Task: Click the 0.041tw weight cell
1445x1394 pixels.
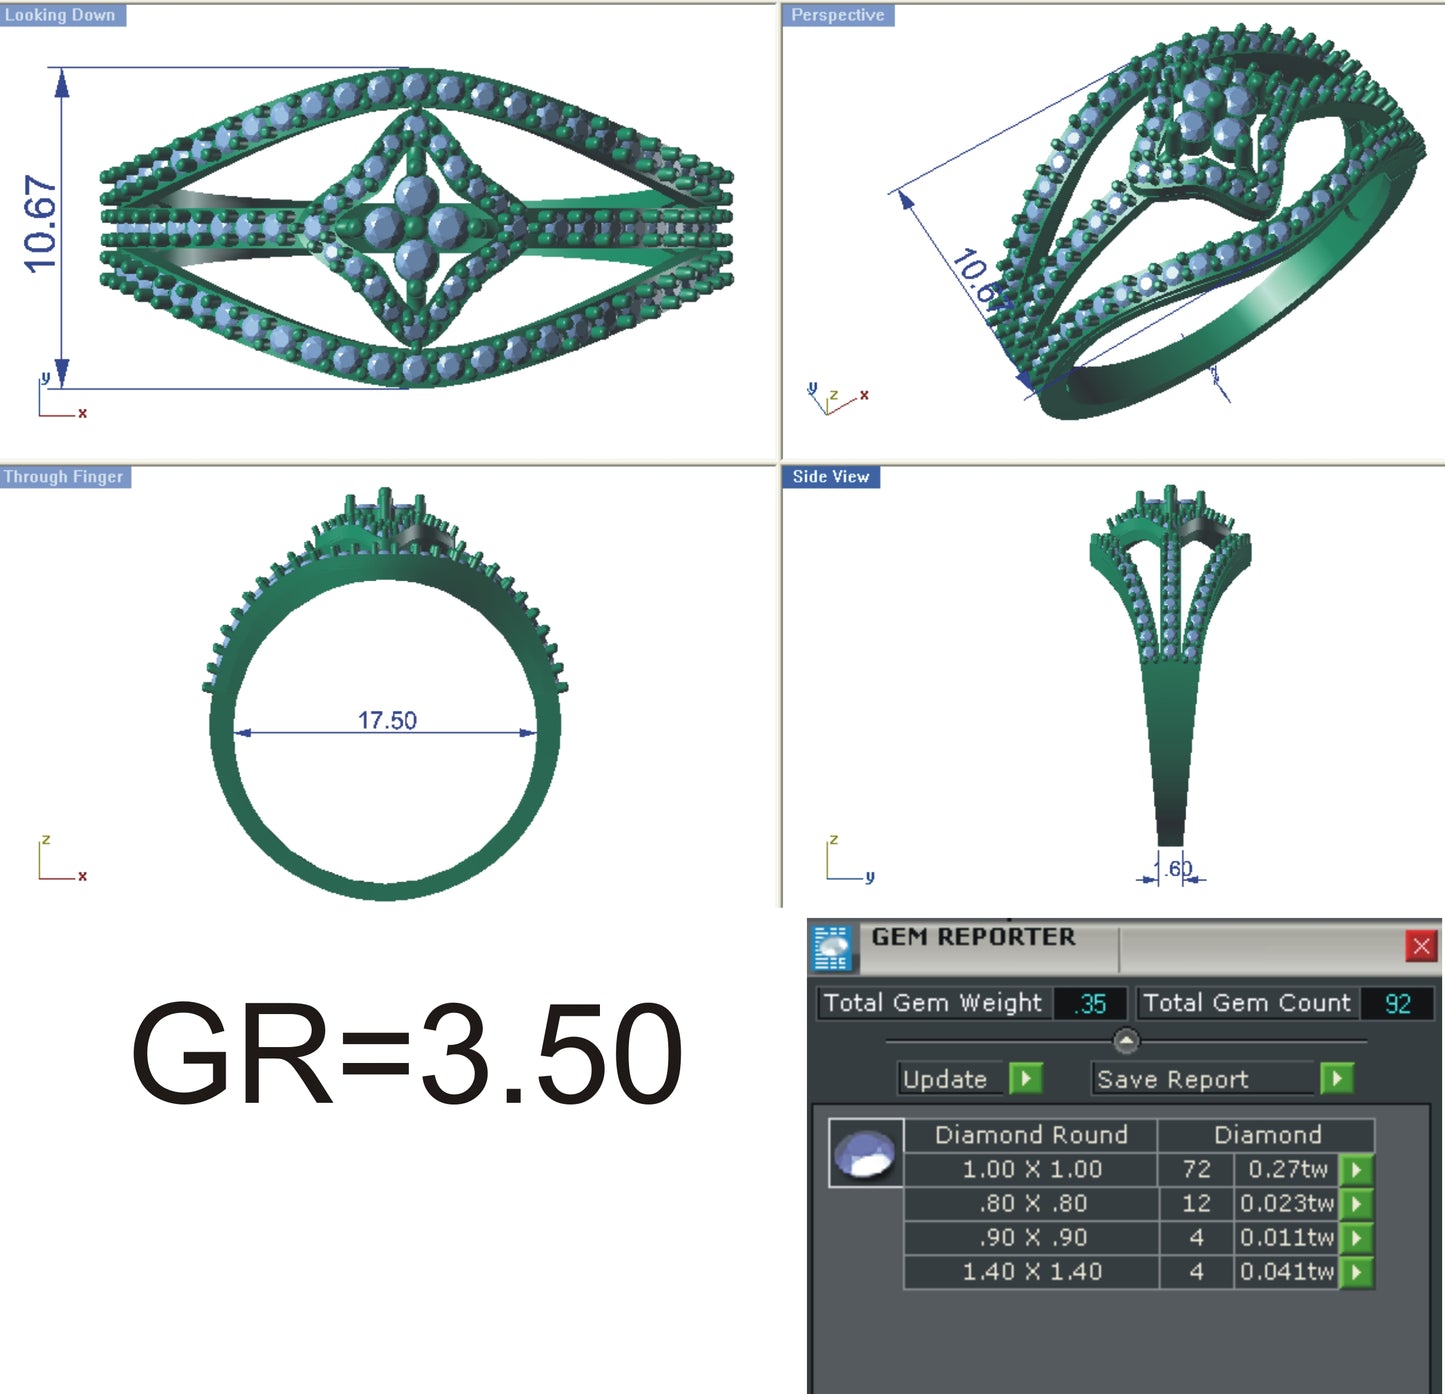Action: pos(1287,1272)
